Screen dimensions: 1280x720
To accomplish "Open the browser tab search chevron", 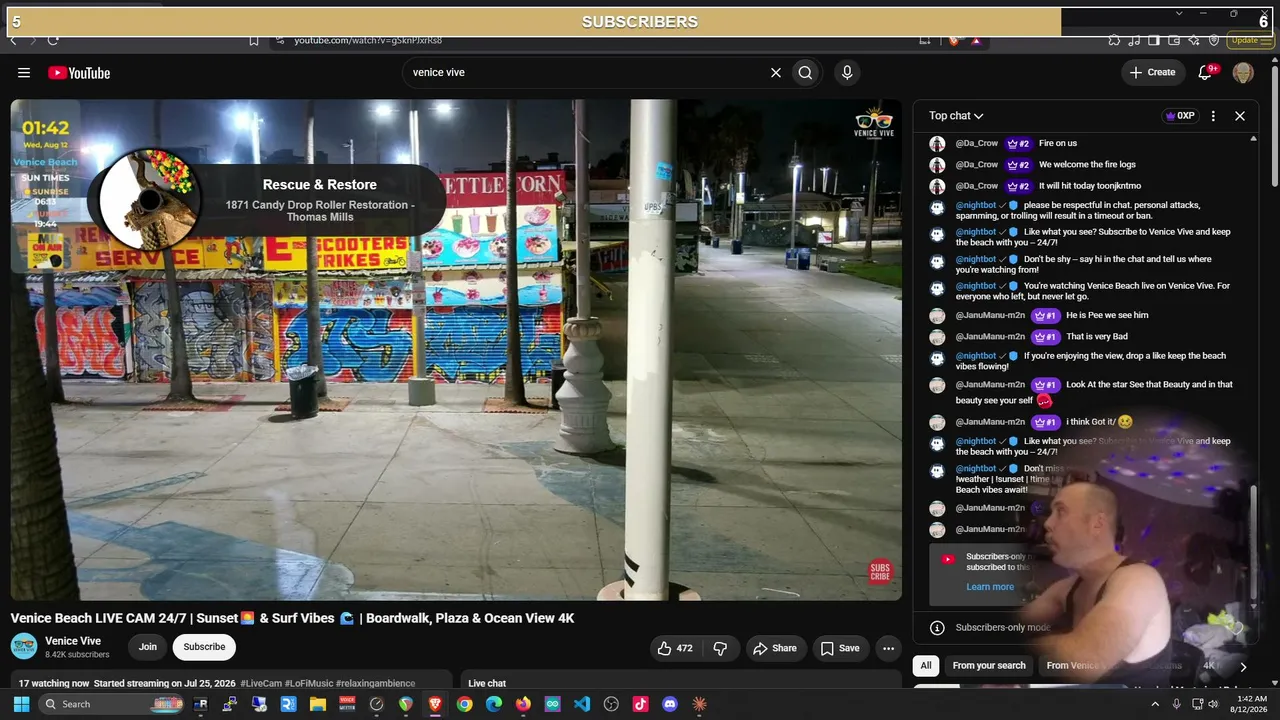I will 1179,14.
